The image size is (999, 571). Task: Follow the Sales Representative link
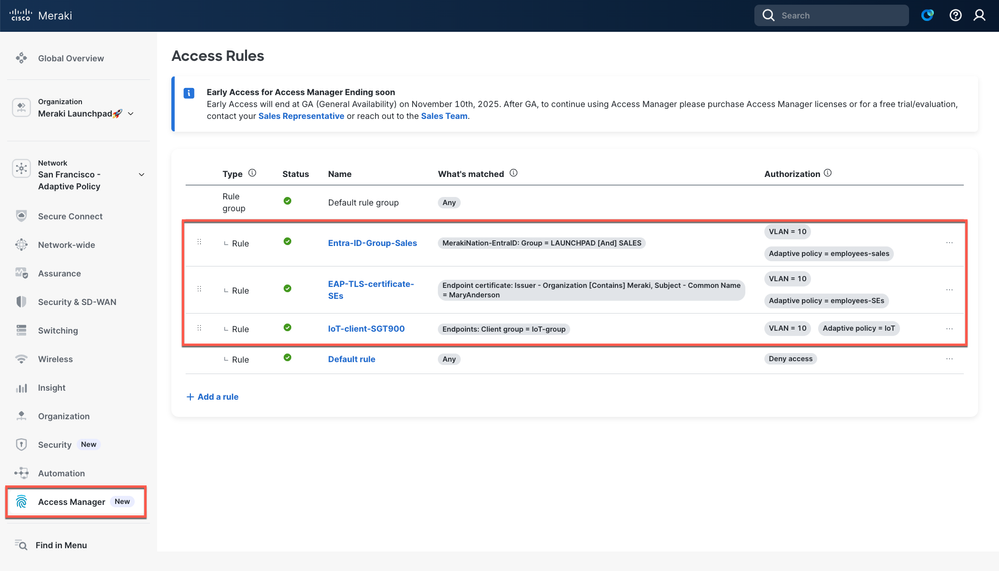point(301,116)
